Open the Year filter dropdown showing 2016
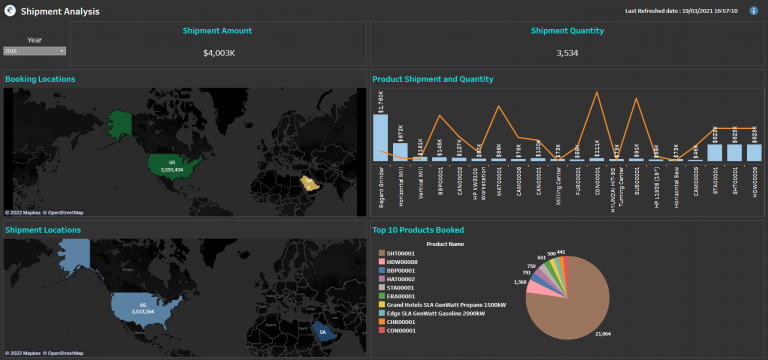 click(34, 51)
